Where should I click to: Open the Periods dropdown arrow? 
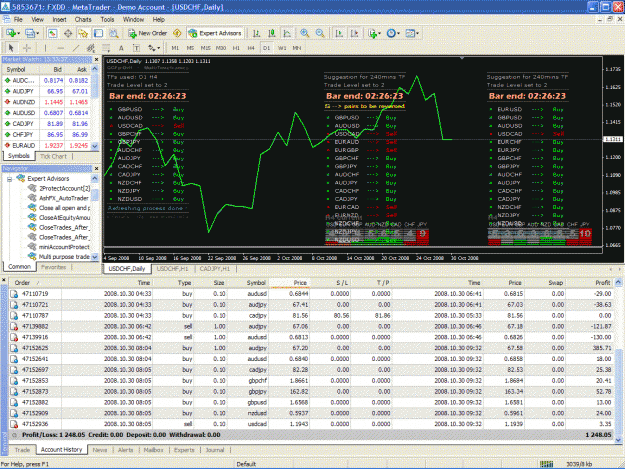click(398, 33)
